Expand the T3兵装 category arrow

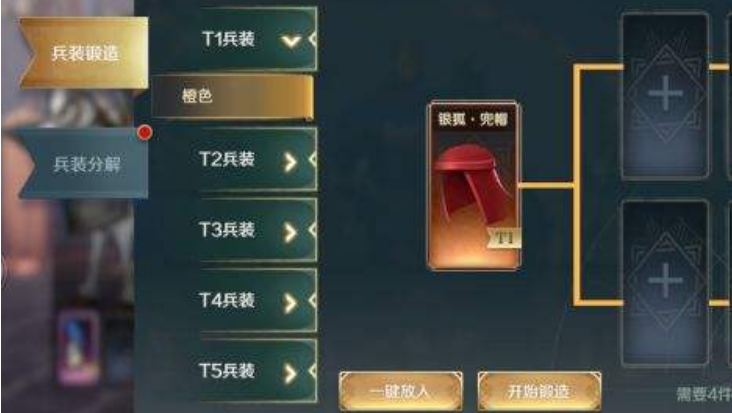pyautogui.click(x=290, y=232)
